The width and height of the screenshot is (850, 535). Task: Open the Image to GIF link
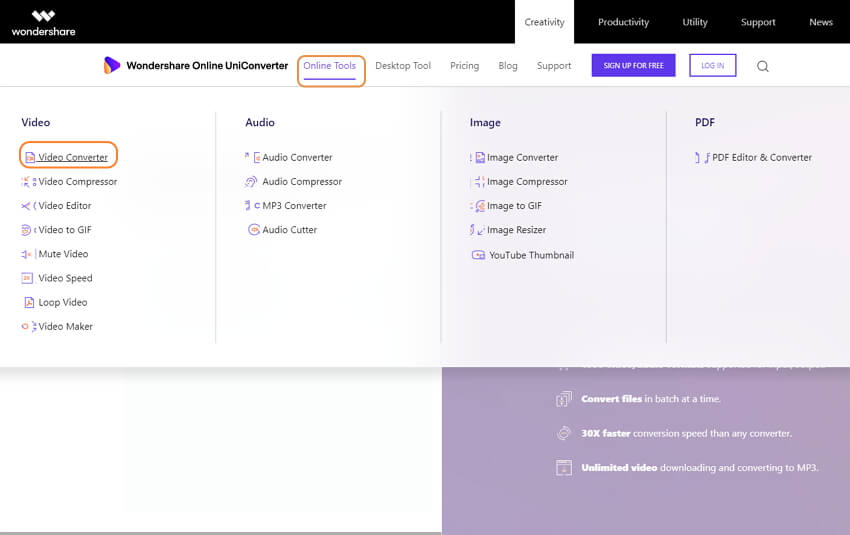[514, 206]
